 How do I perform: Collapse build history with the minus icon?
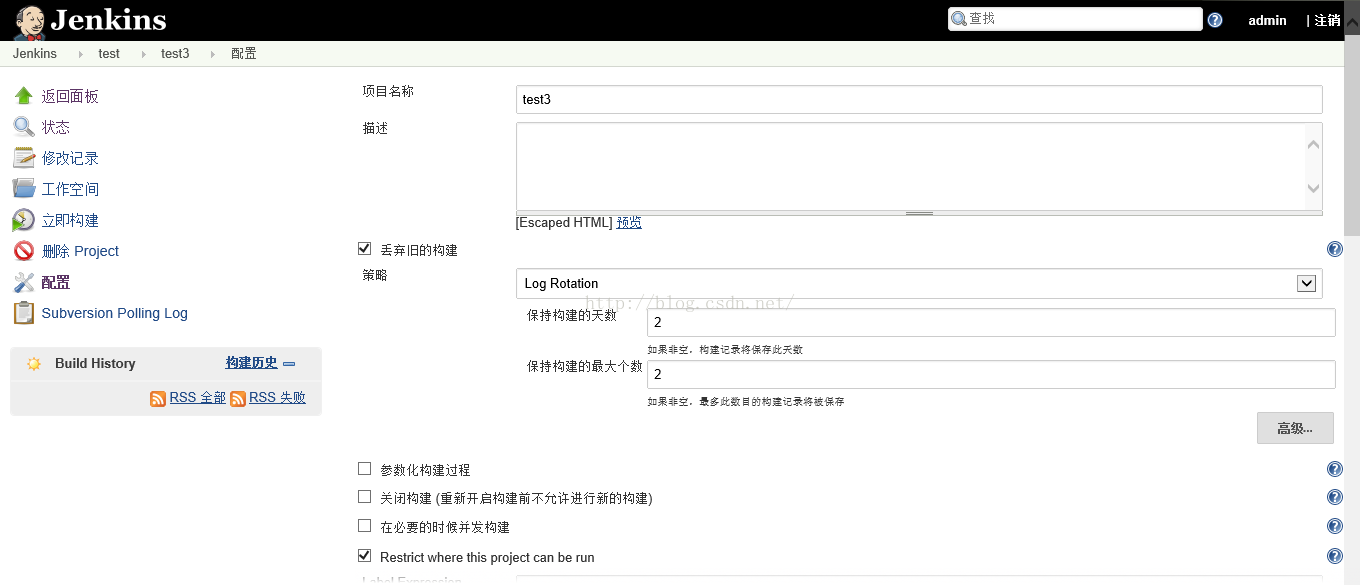pos(289,364)
